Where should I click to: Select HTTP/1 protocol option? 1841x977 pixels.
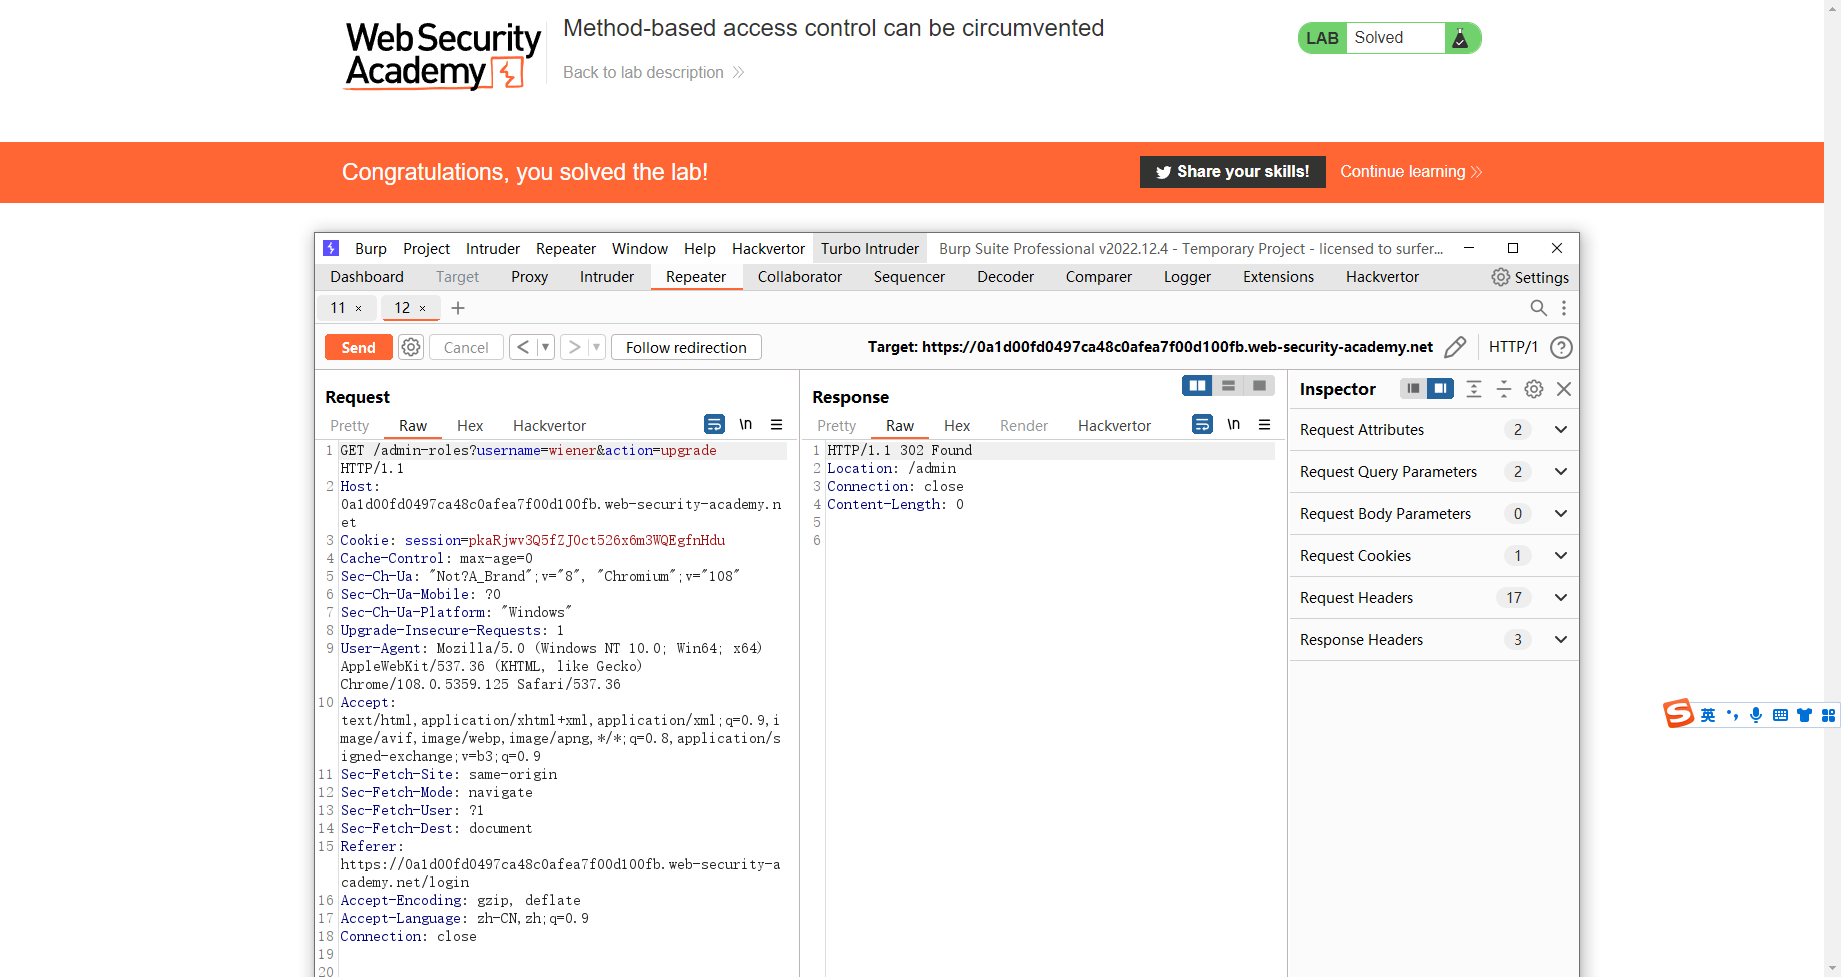[x=1513, y=347]
